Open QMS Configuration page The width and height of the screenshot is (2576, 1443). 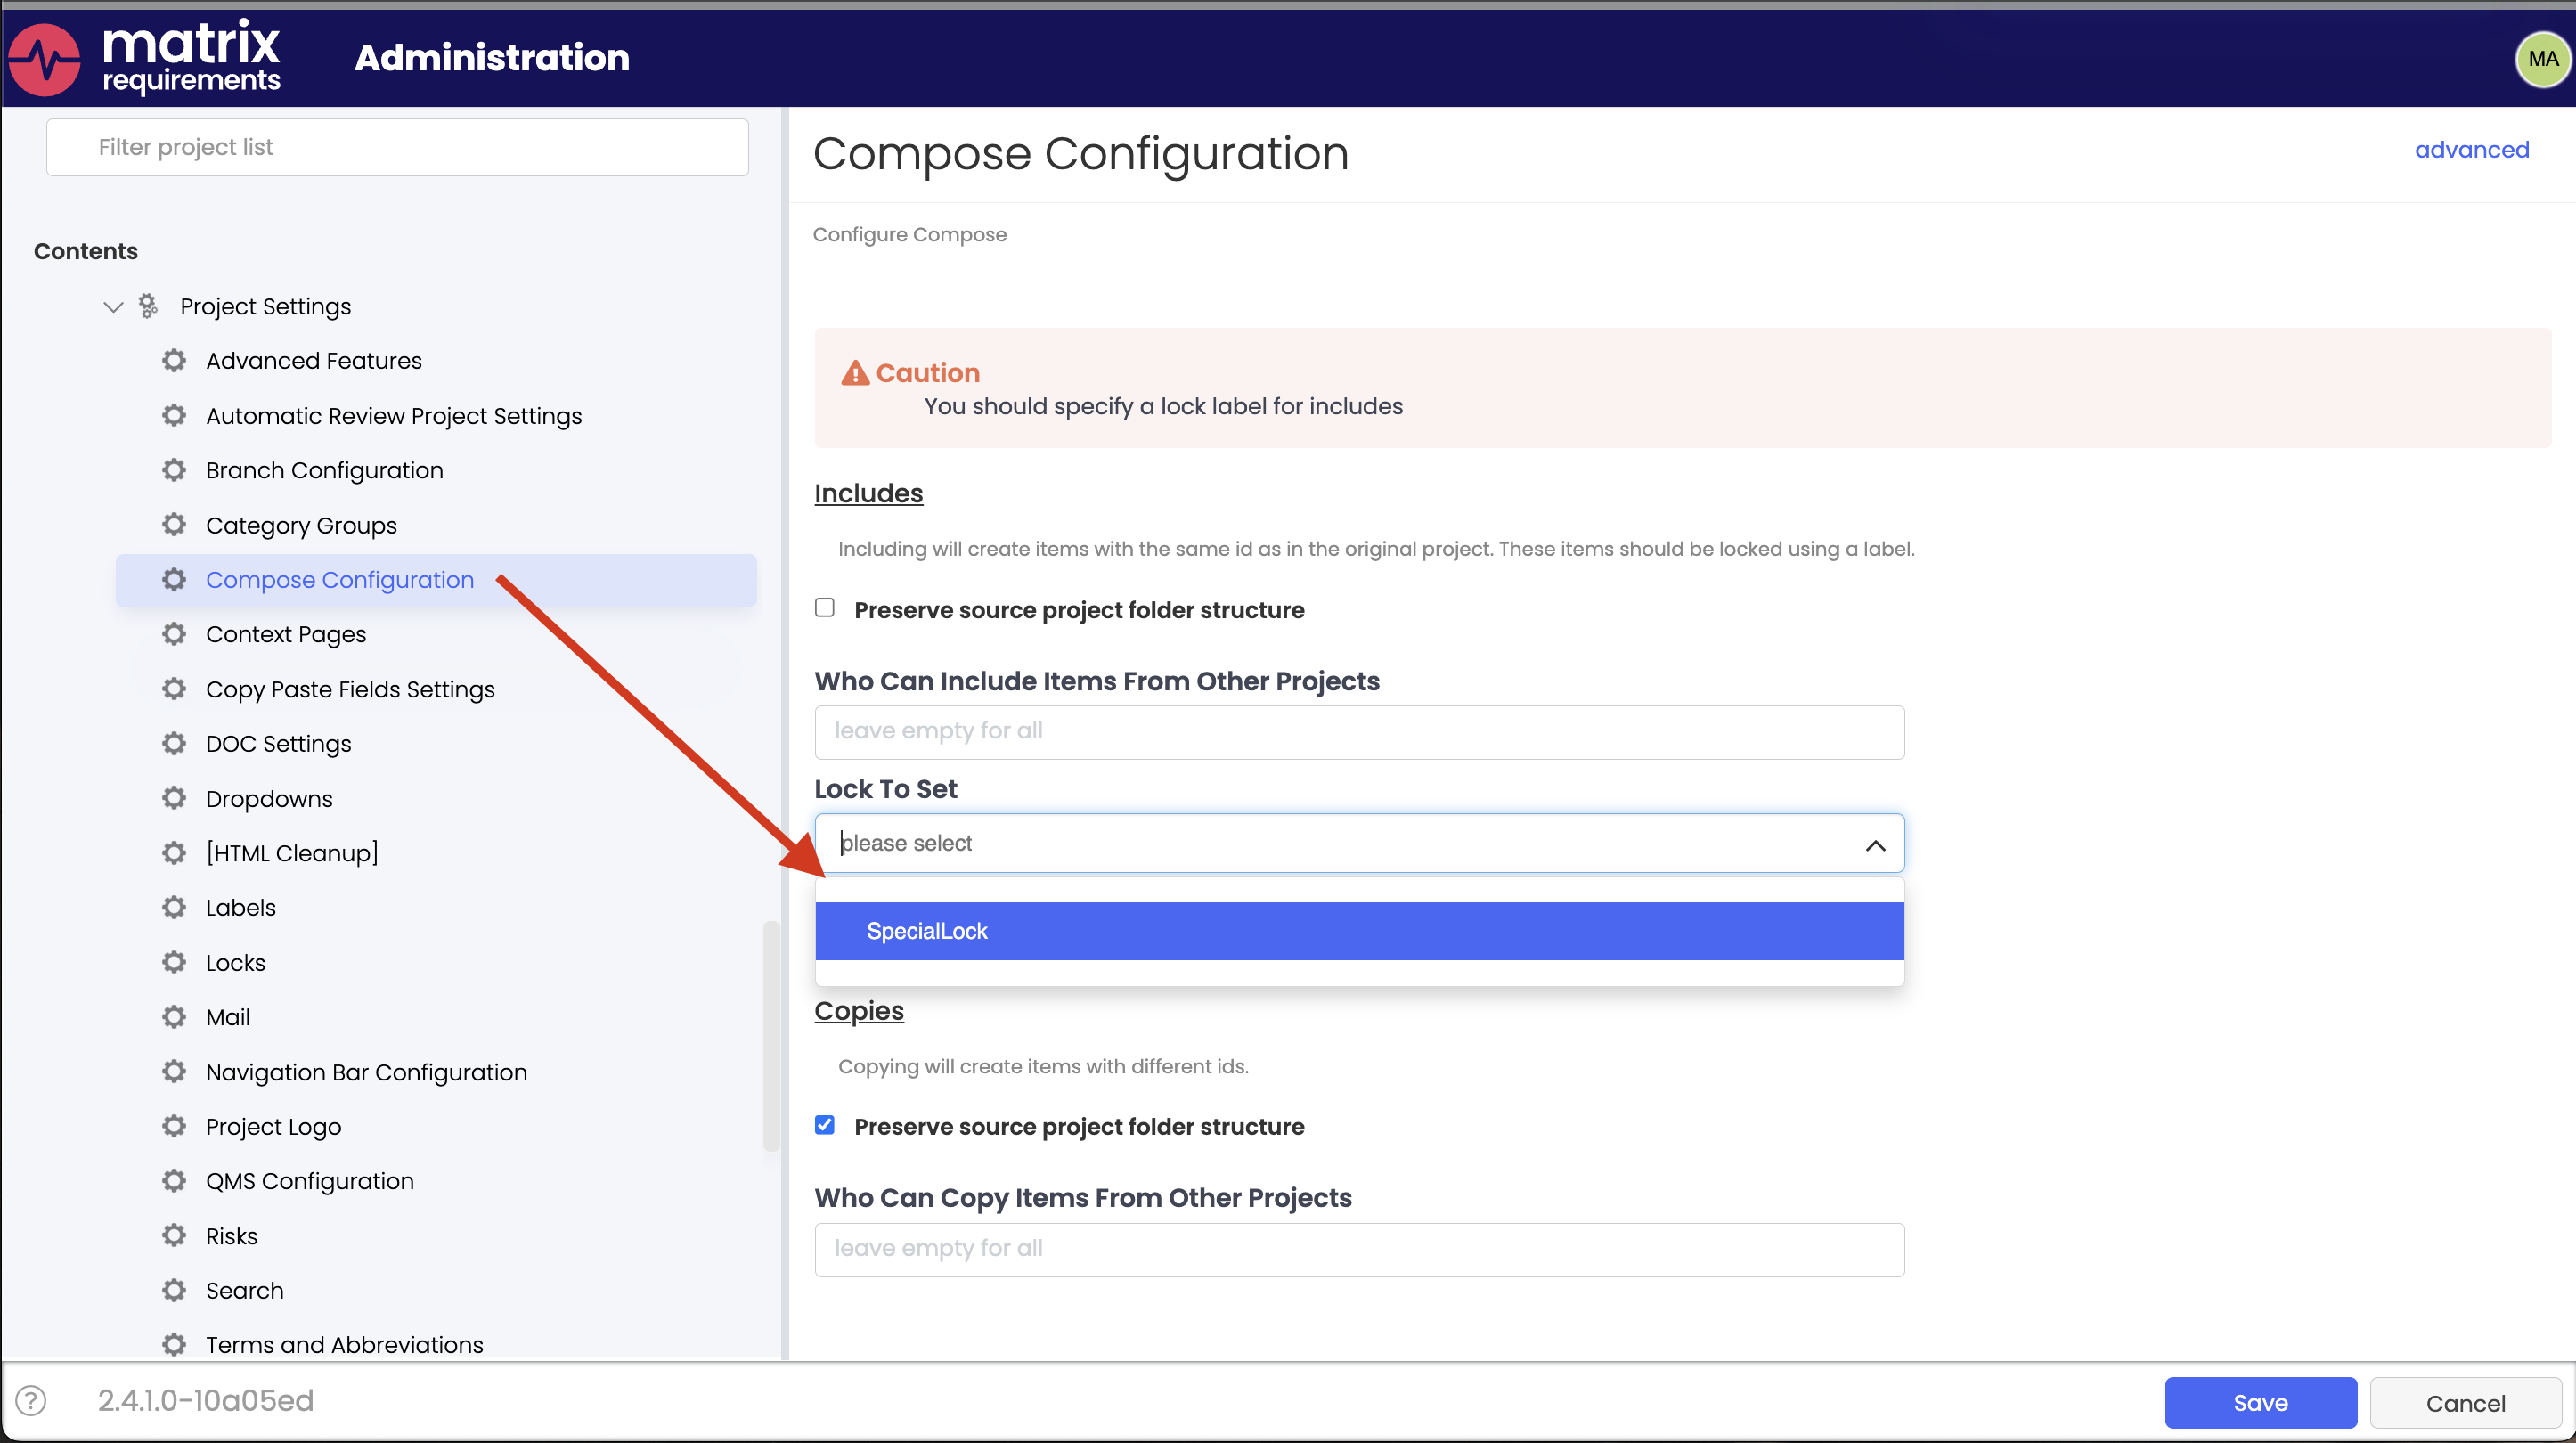310,1181
